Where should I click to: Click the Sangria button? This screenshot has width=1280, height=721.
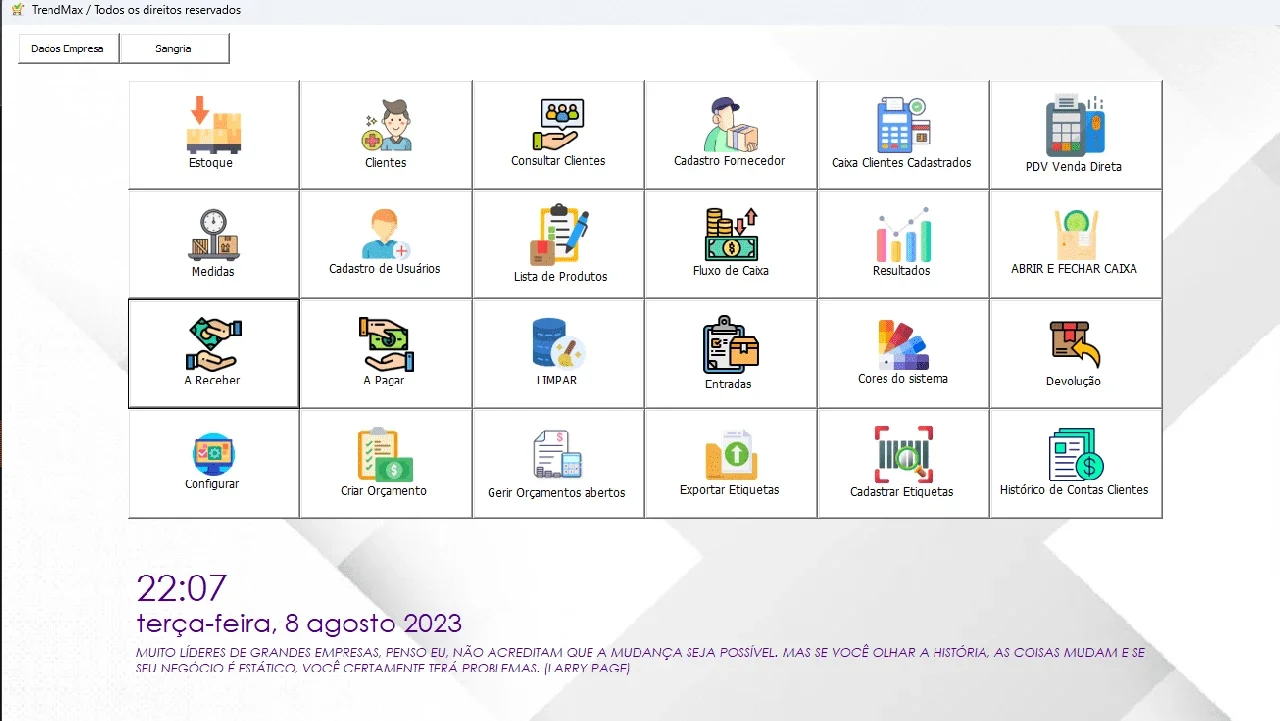tap(174, 48)
